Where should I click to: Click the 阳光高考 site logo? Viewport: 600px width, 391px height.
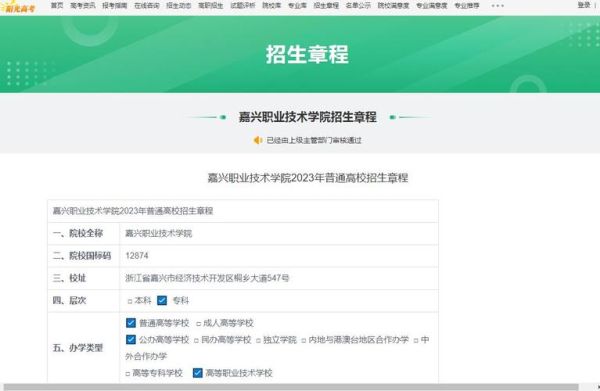[x=18, y=7]
